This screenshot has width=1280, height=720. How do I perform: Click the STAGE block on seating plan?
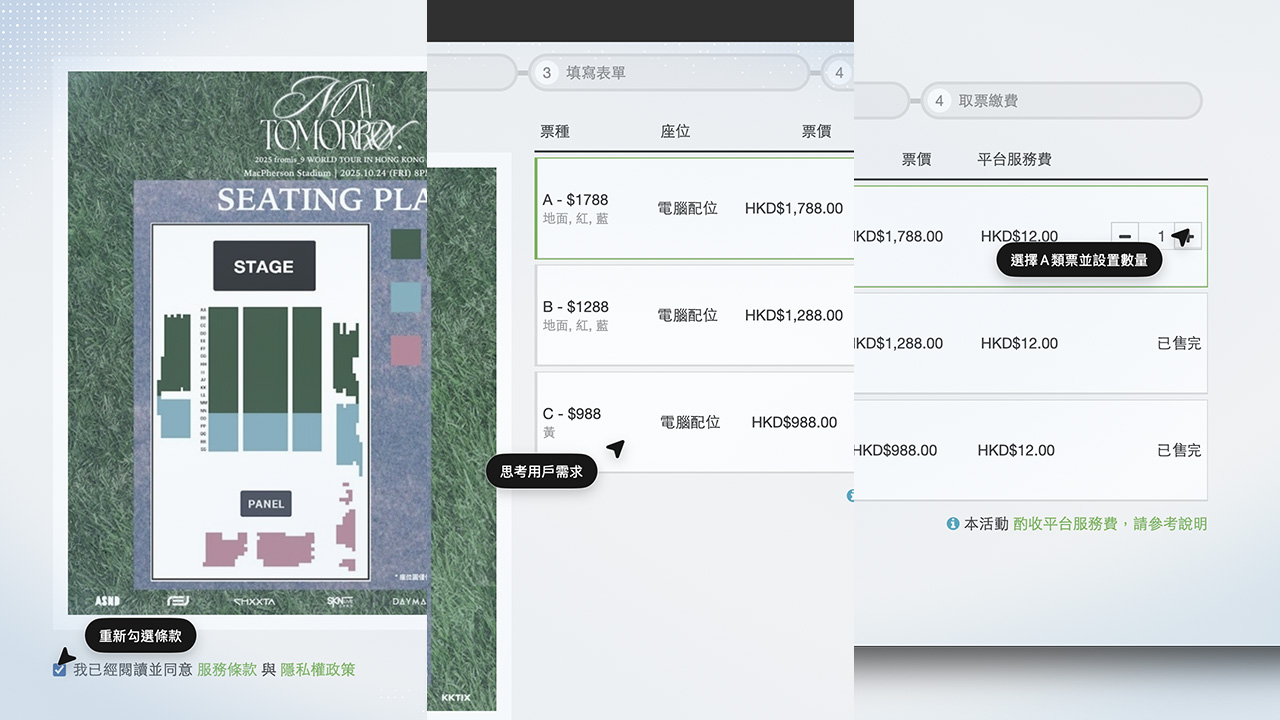pos(264,266)
